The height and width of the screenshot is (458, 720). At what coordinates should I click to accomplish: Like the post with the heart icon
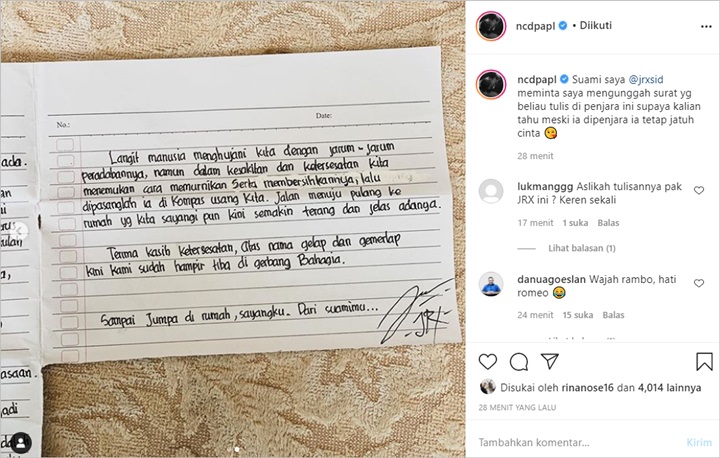tap(488, 362)
